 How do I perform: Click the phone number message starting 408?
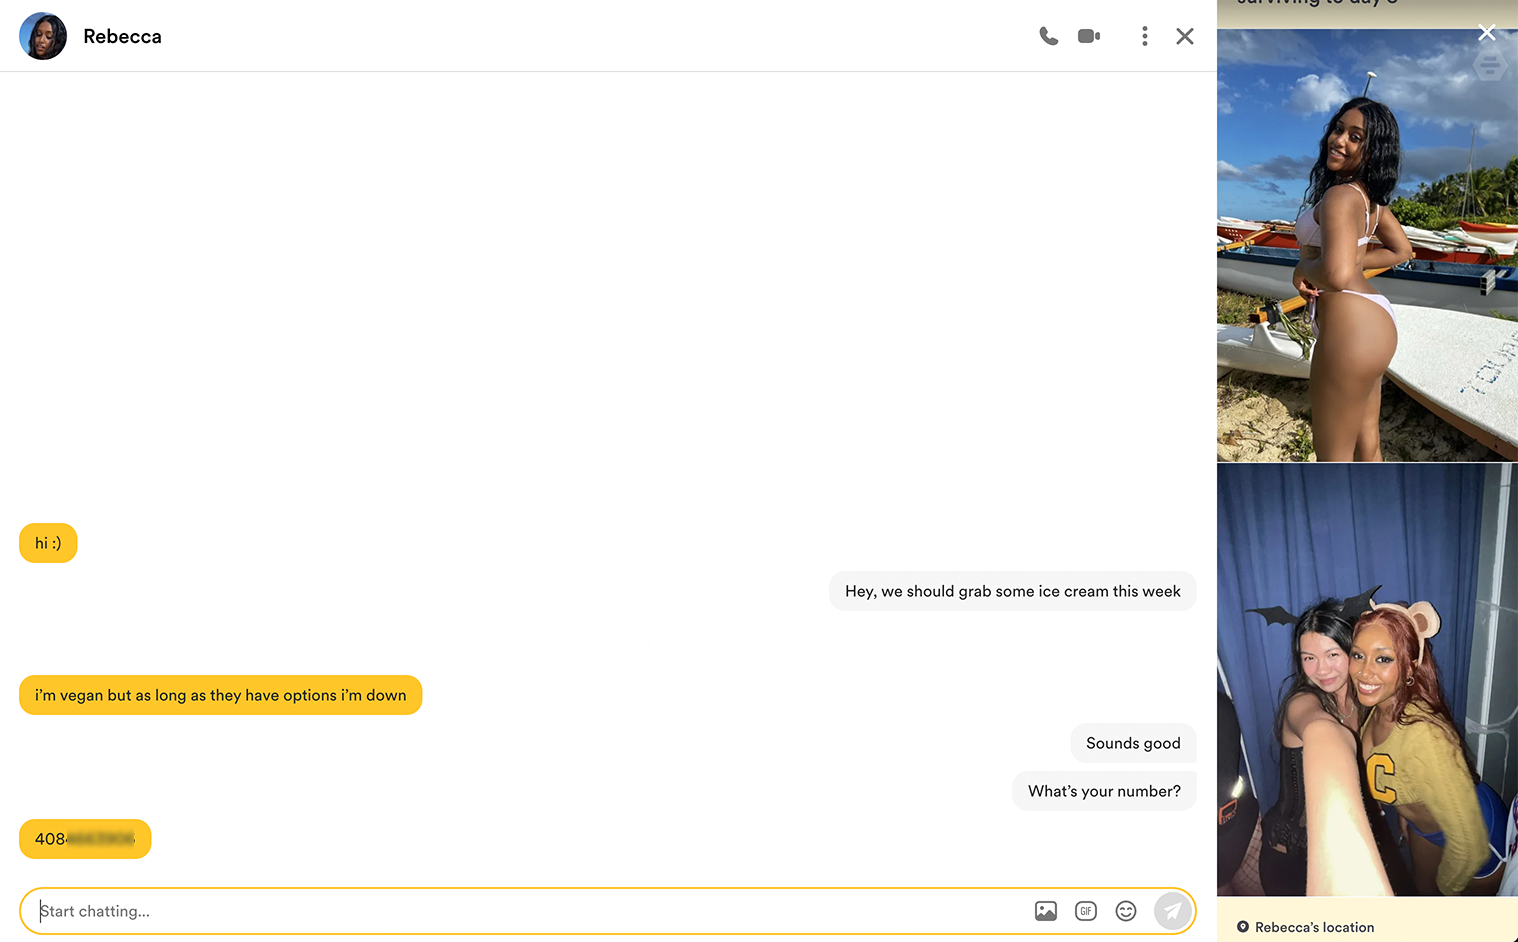pyautogui.click(x=85, y=839)
